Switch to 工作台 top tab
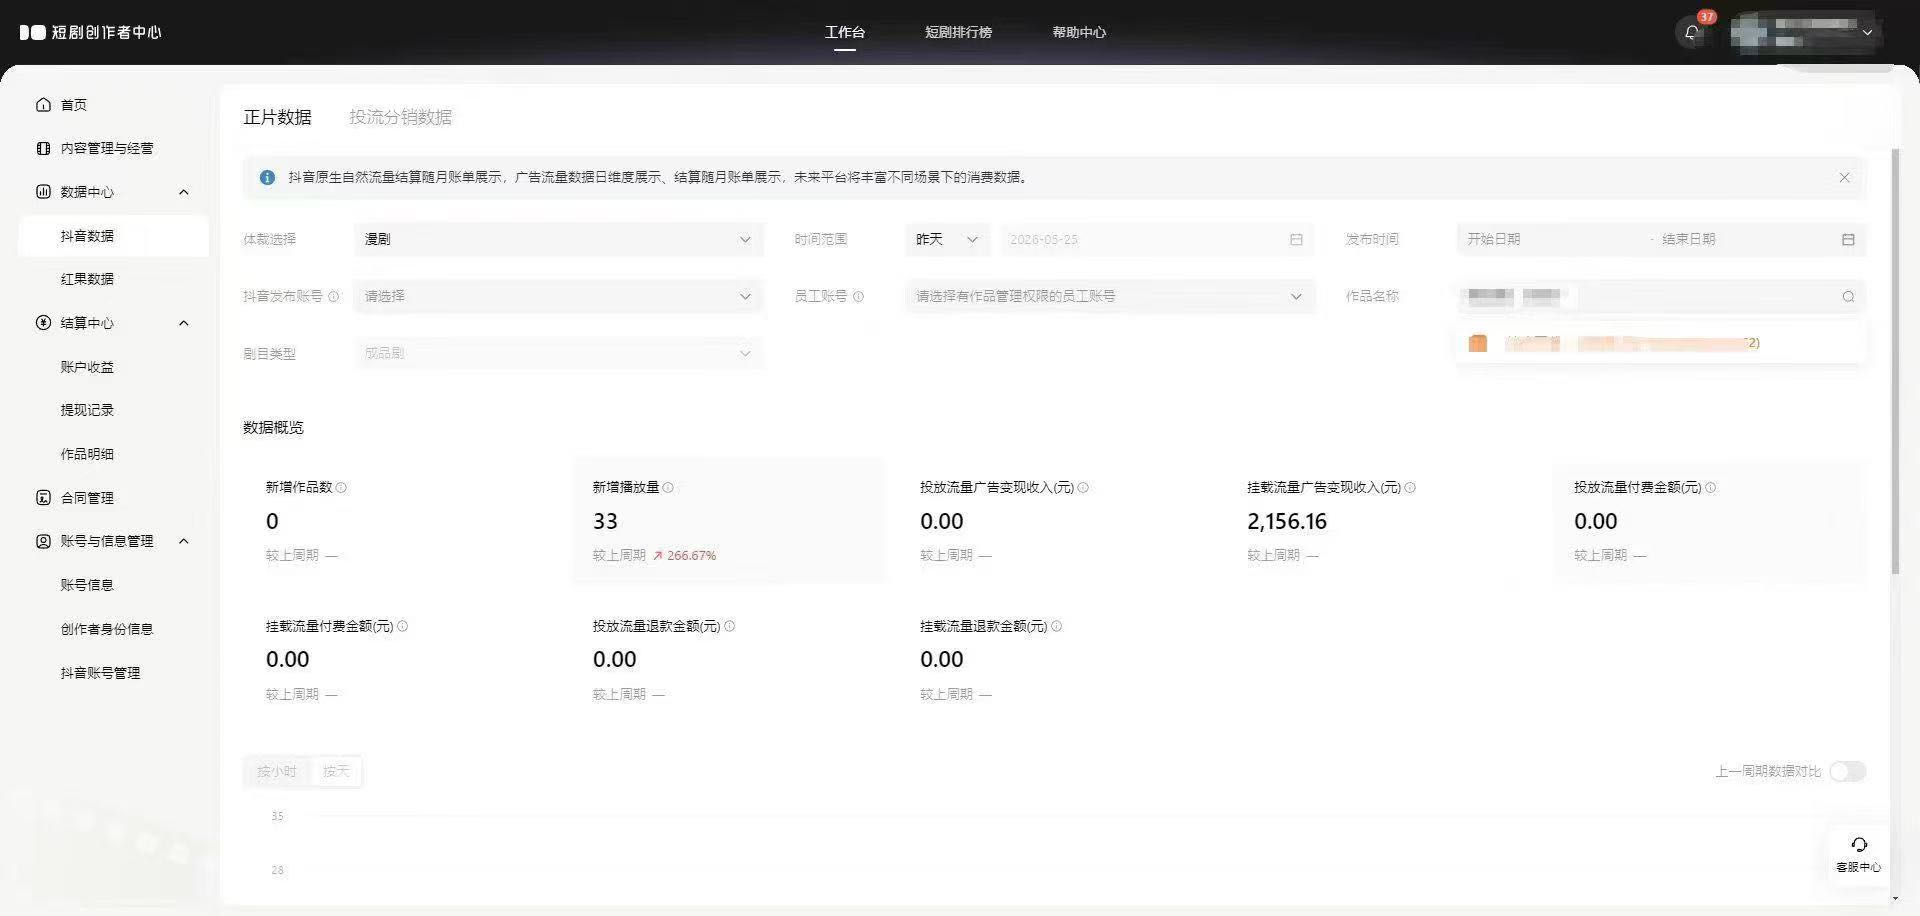Image resolution: width=1920 pixels, height=916 pixels. point(845,32)
